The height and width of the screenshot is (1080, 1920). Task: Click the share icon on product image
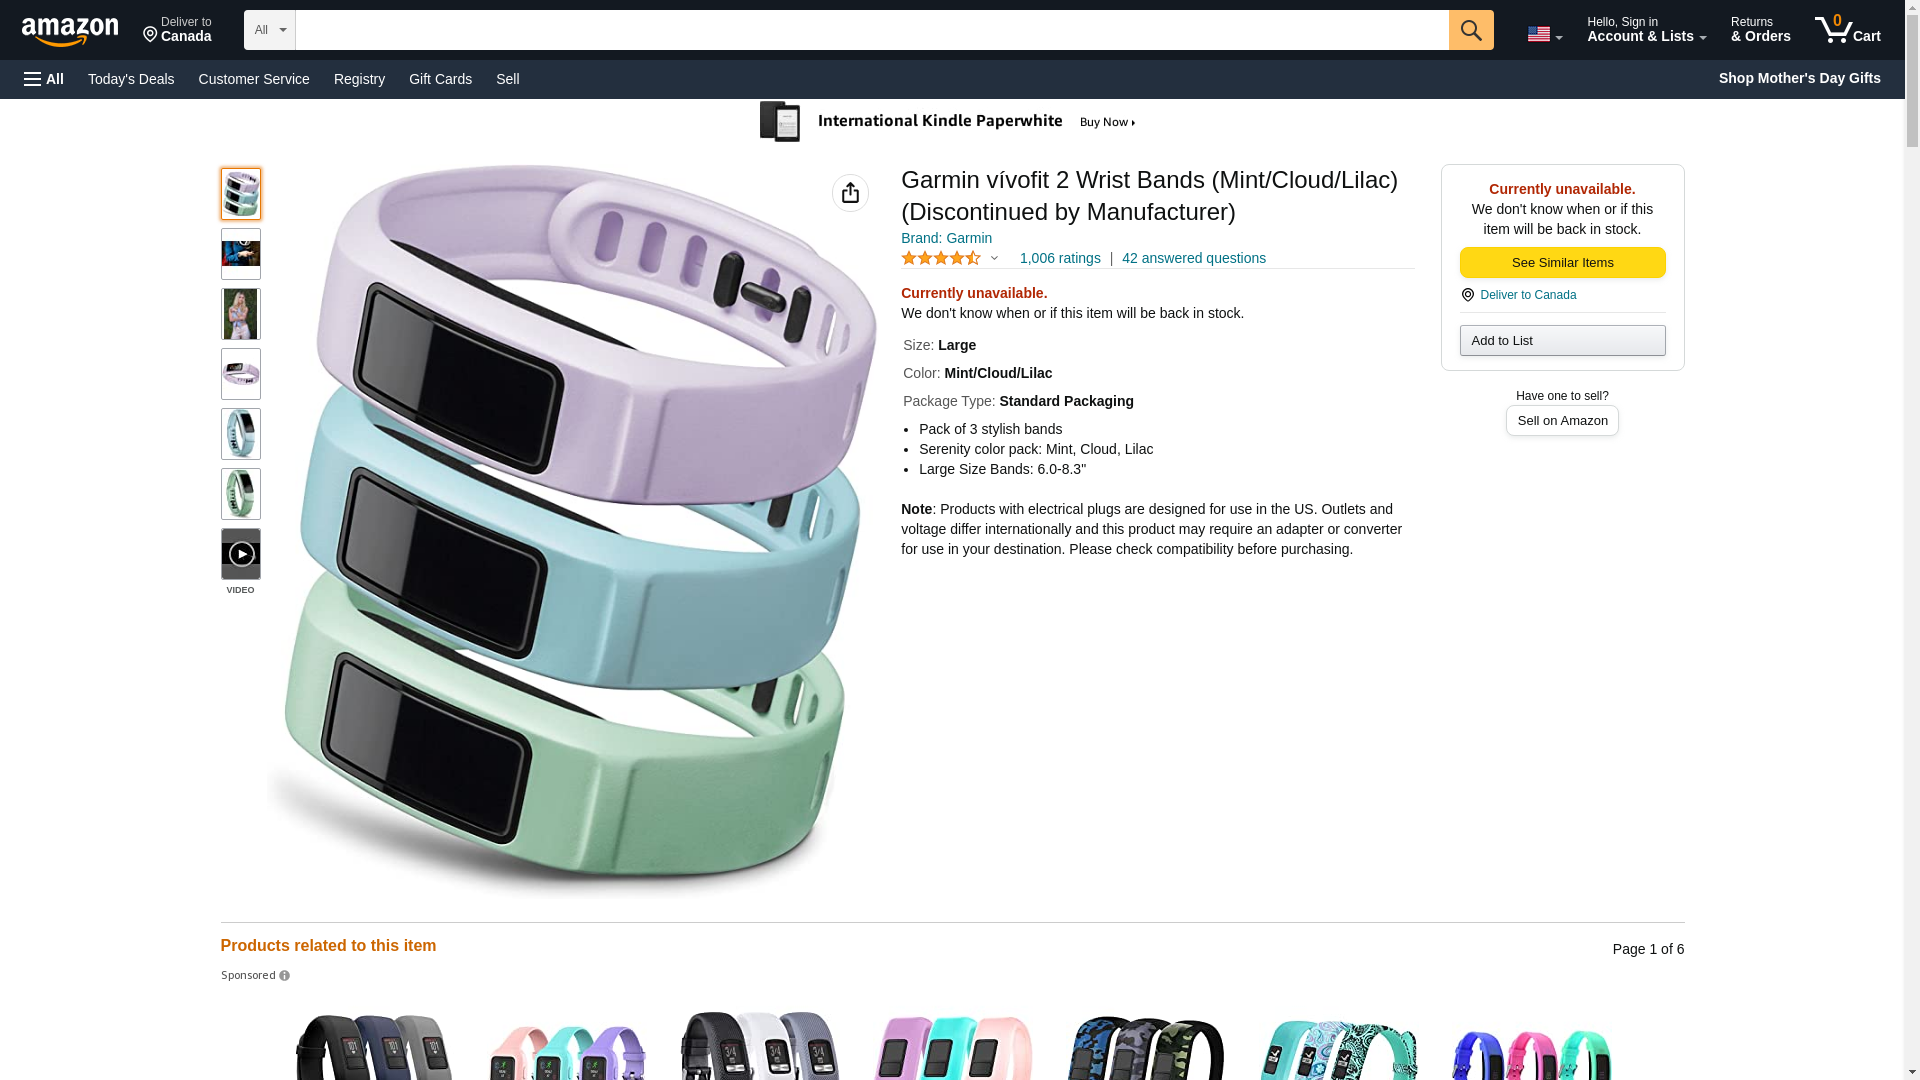850,193
